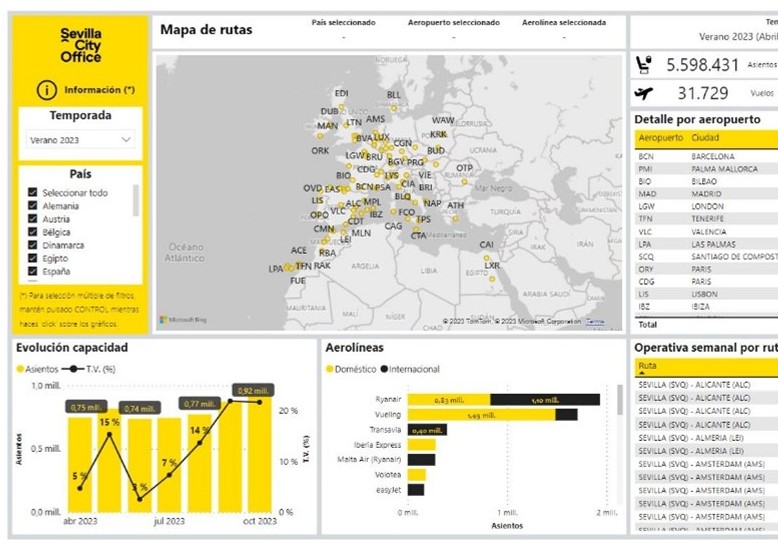Uncheck the Bélgica country checkbox
Viewport: 778px width, 554px height.
click(x=33, y=232)
